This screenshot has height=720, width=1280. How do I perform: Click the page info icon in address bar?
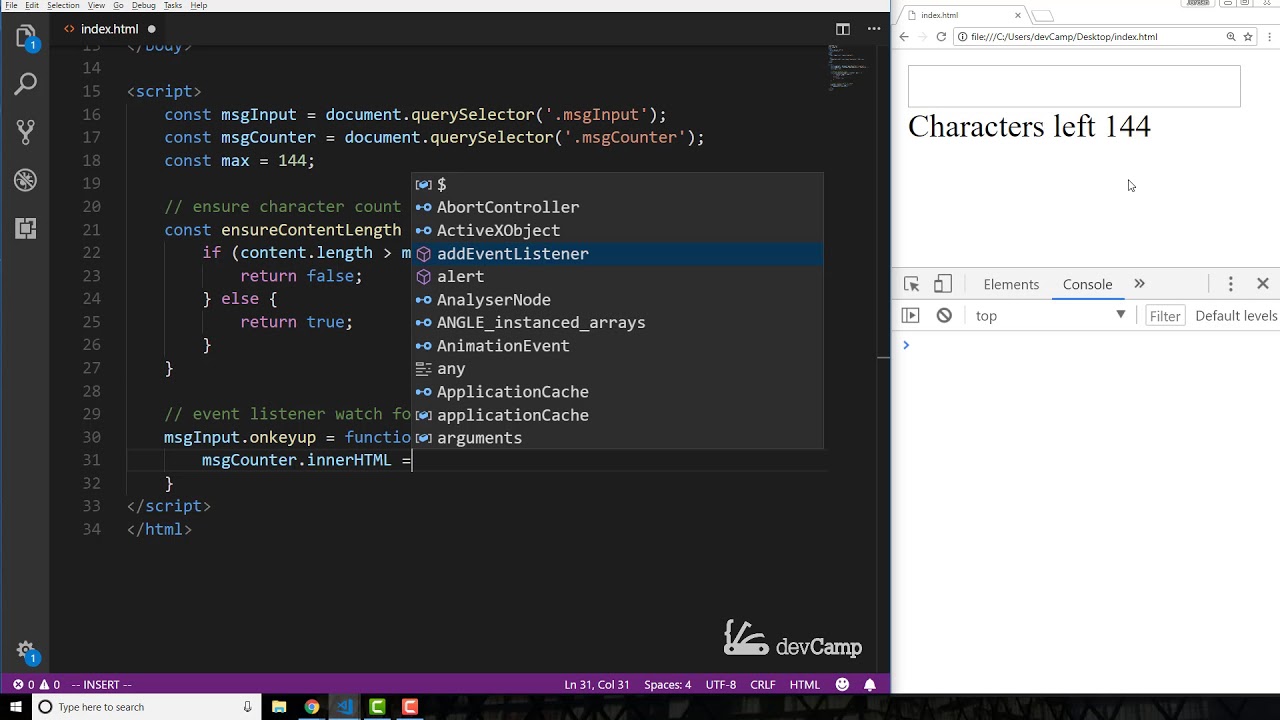click(x=962, y=37)
